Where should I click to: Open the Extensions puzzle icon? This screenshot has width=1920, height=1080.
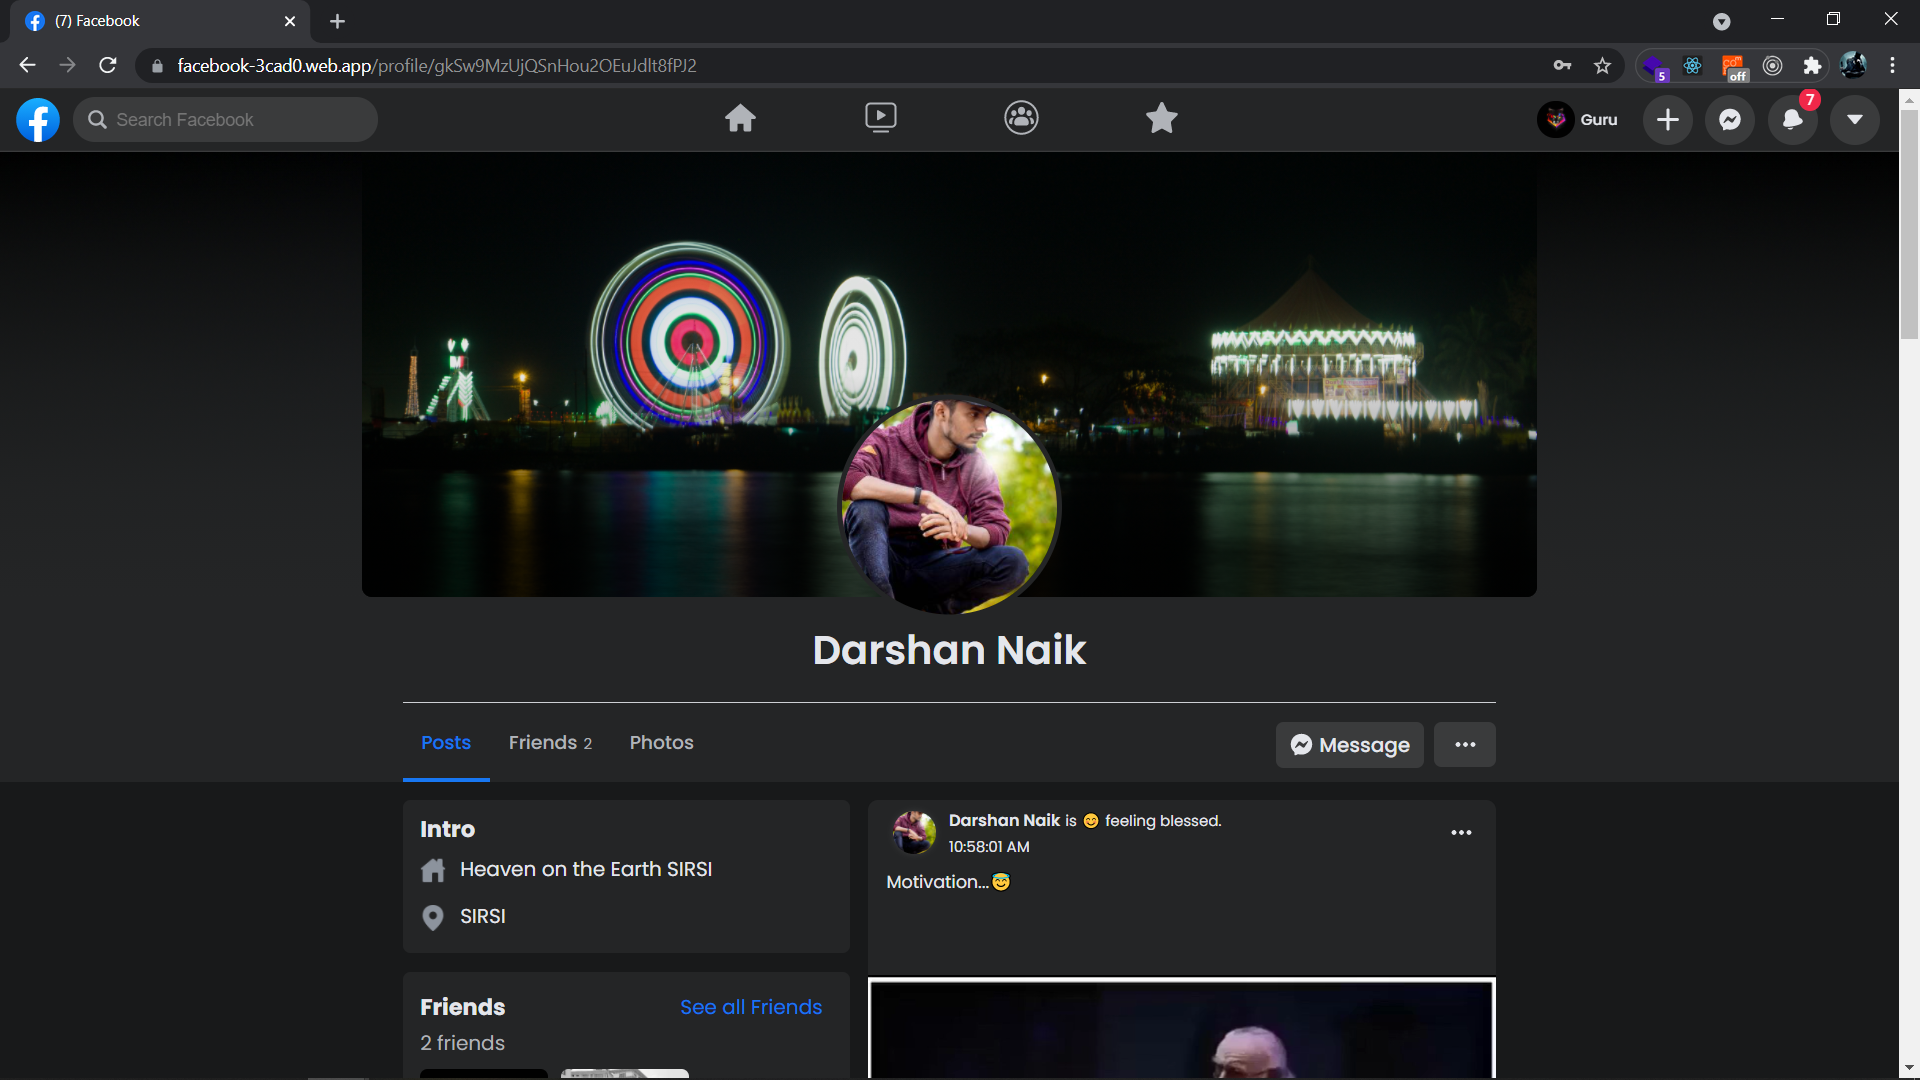coord(1812,66)
